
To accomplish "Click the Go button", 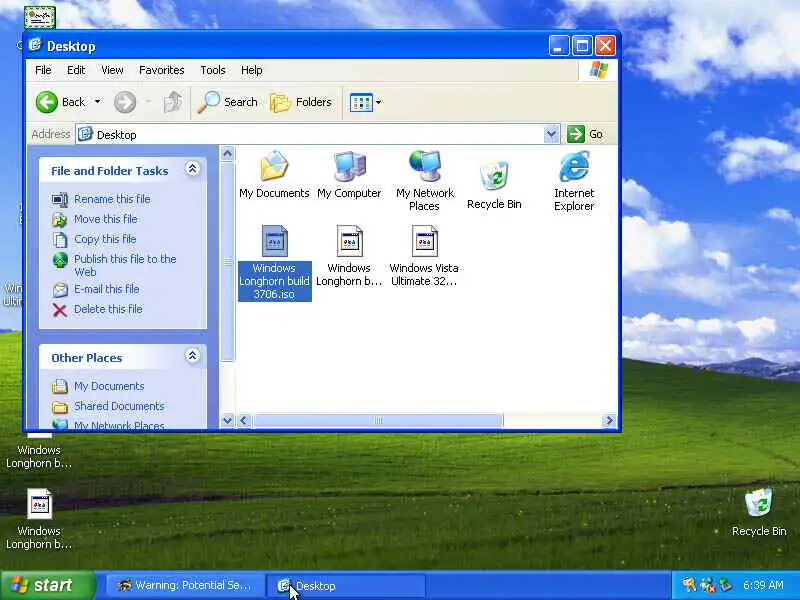I will coord(585,134).
